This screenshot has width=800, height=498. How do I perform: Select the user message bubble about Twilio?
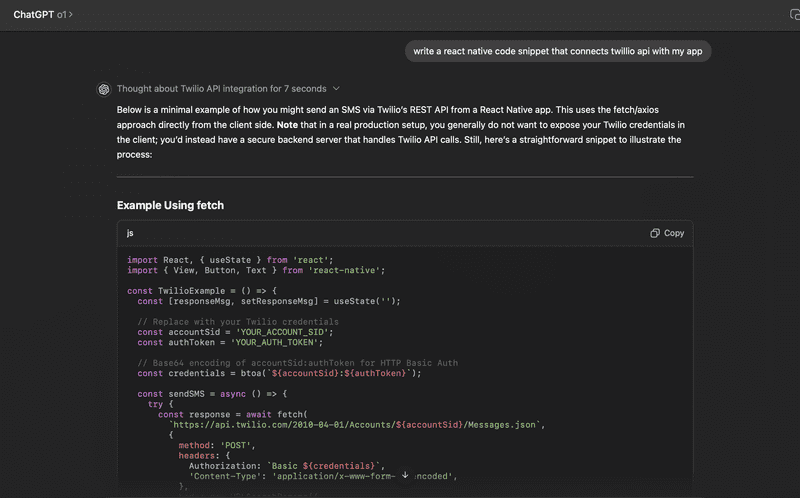coord(558,51)
